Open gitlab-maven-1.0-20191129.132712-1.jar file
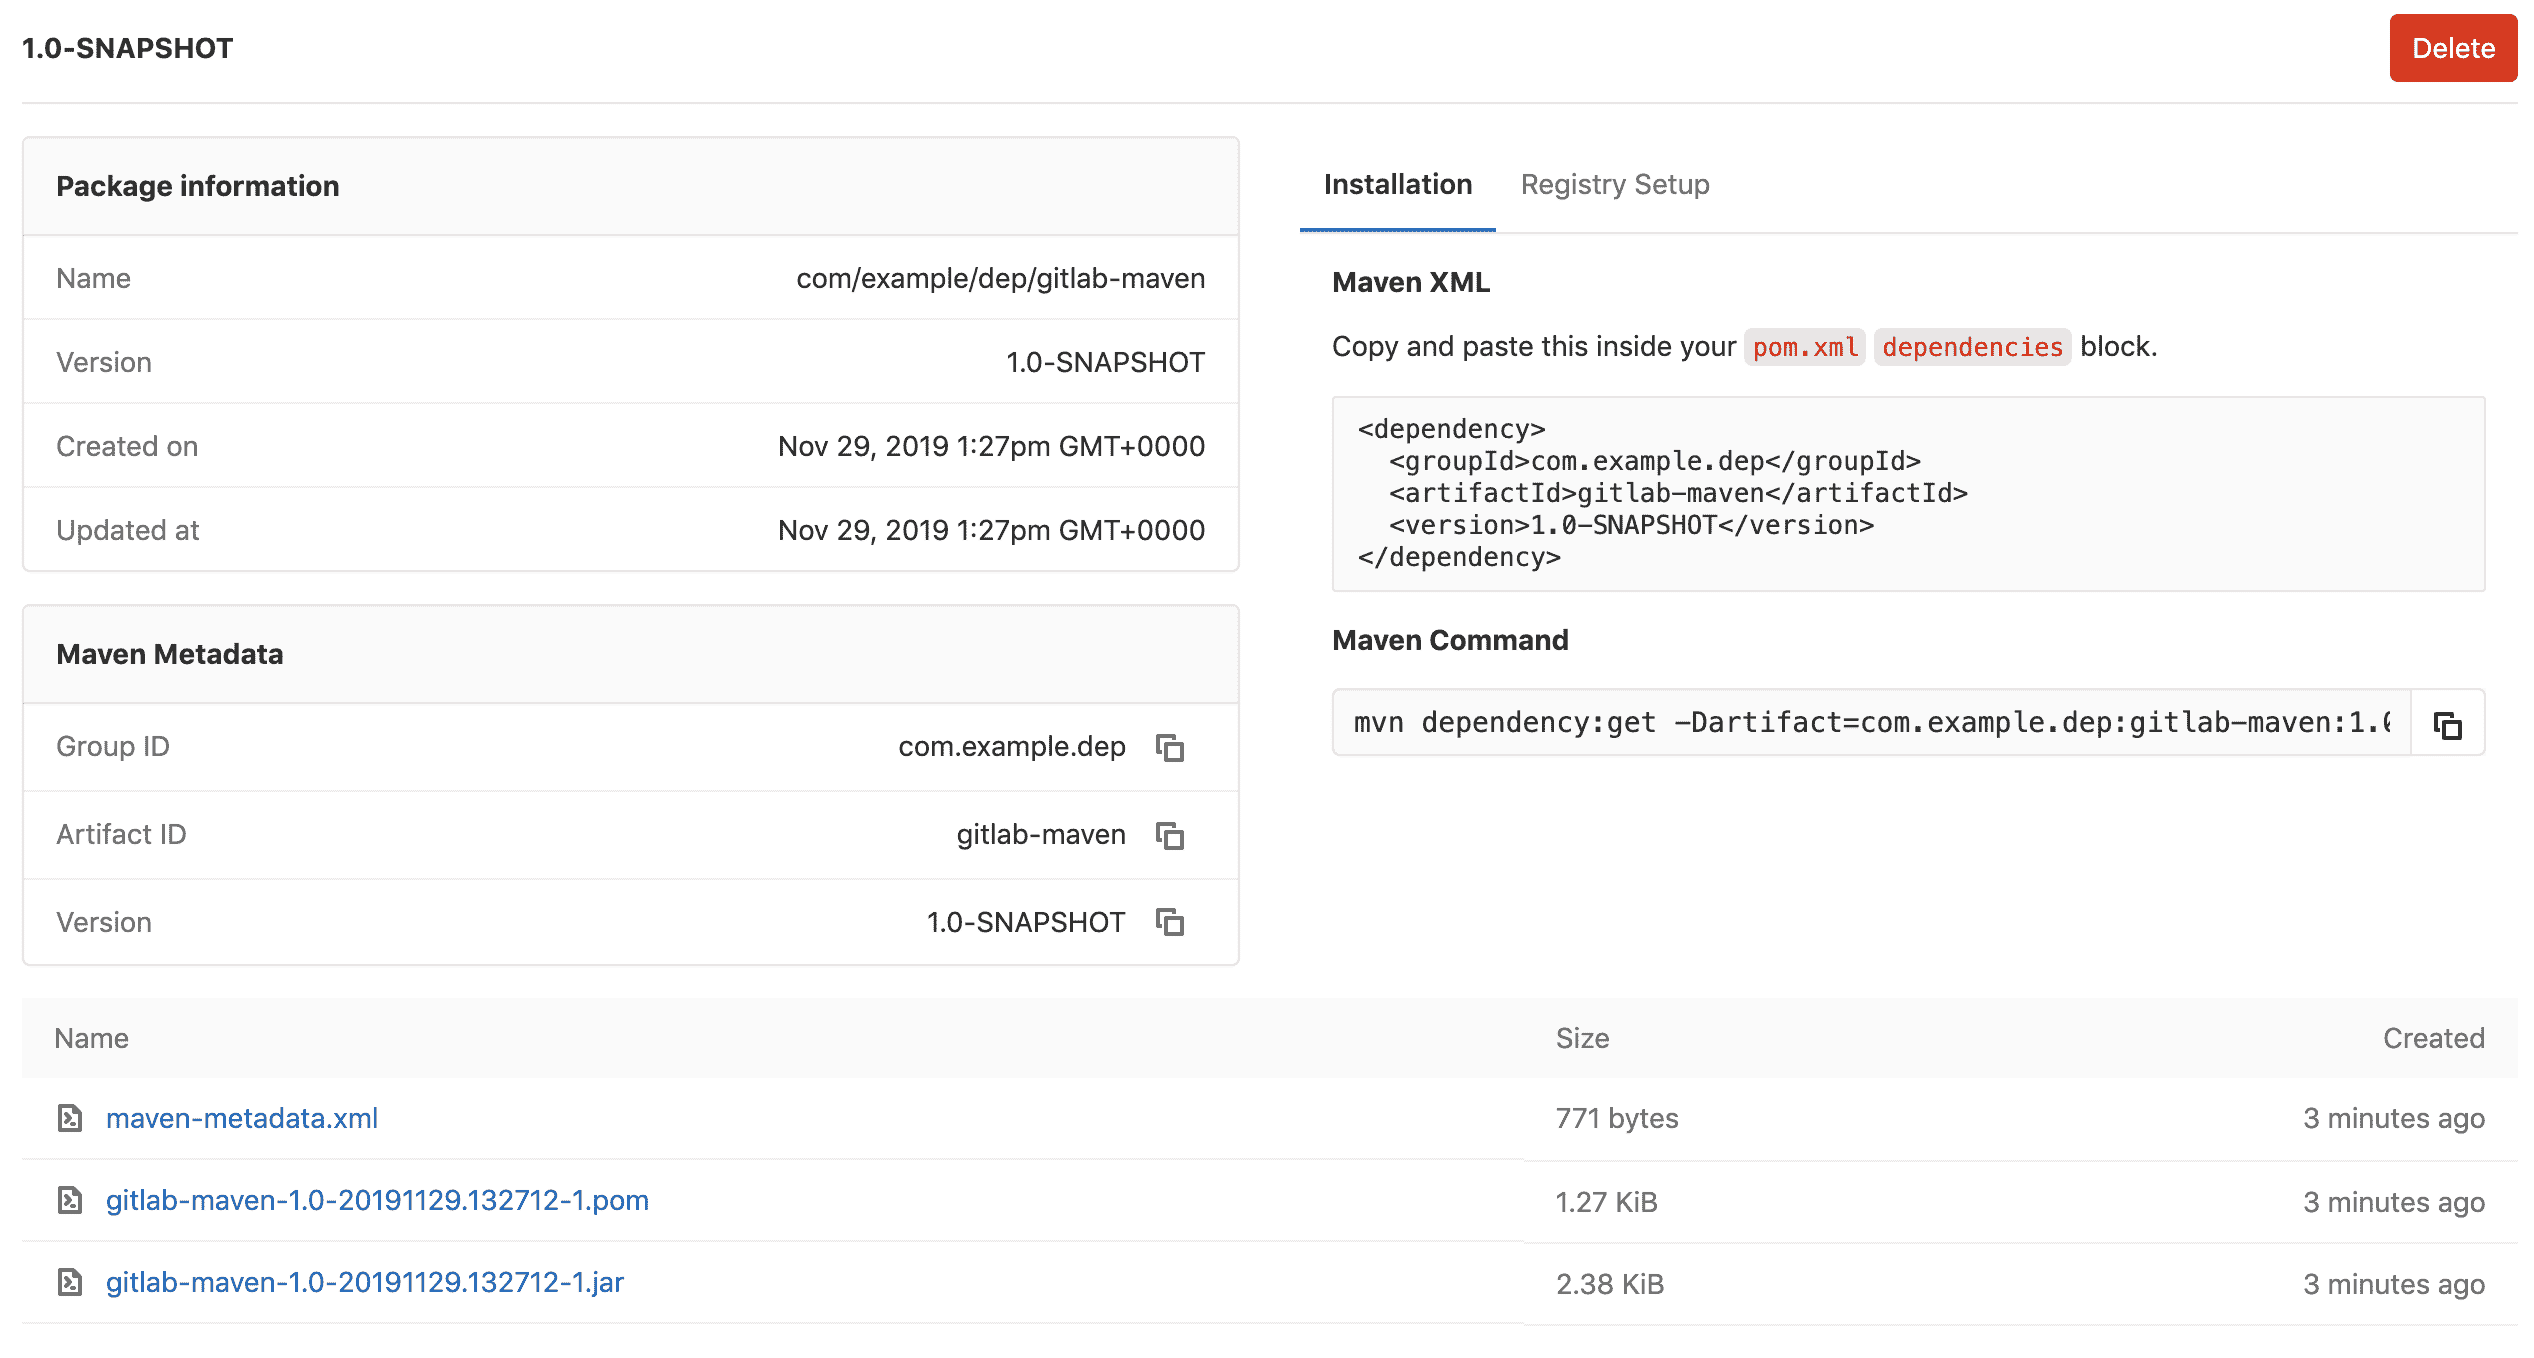The width and height of the screenshot is (2534, 1358). 365,1283
